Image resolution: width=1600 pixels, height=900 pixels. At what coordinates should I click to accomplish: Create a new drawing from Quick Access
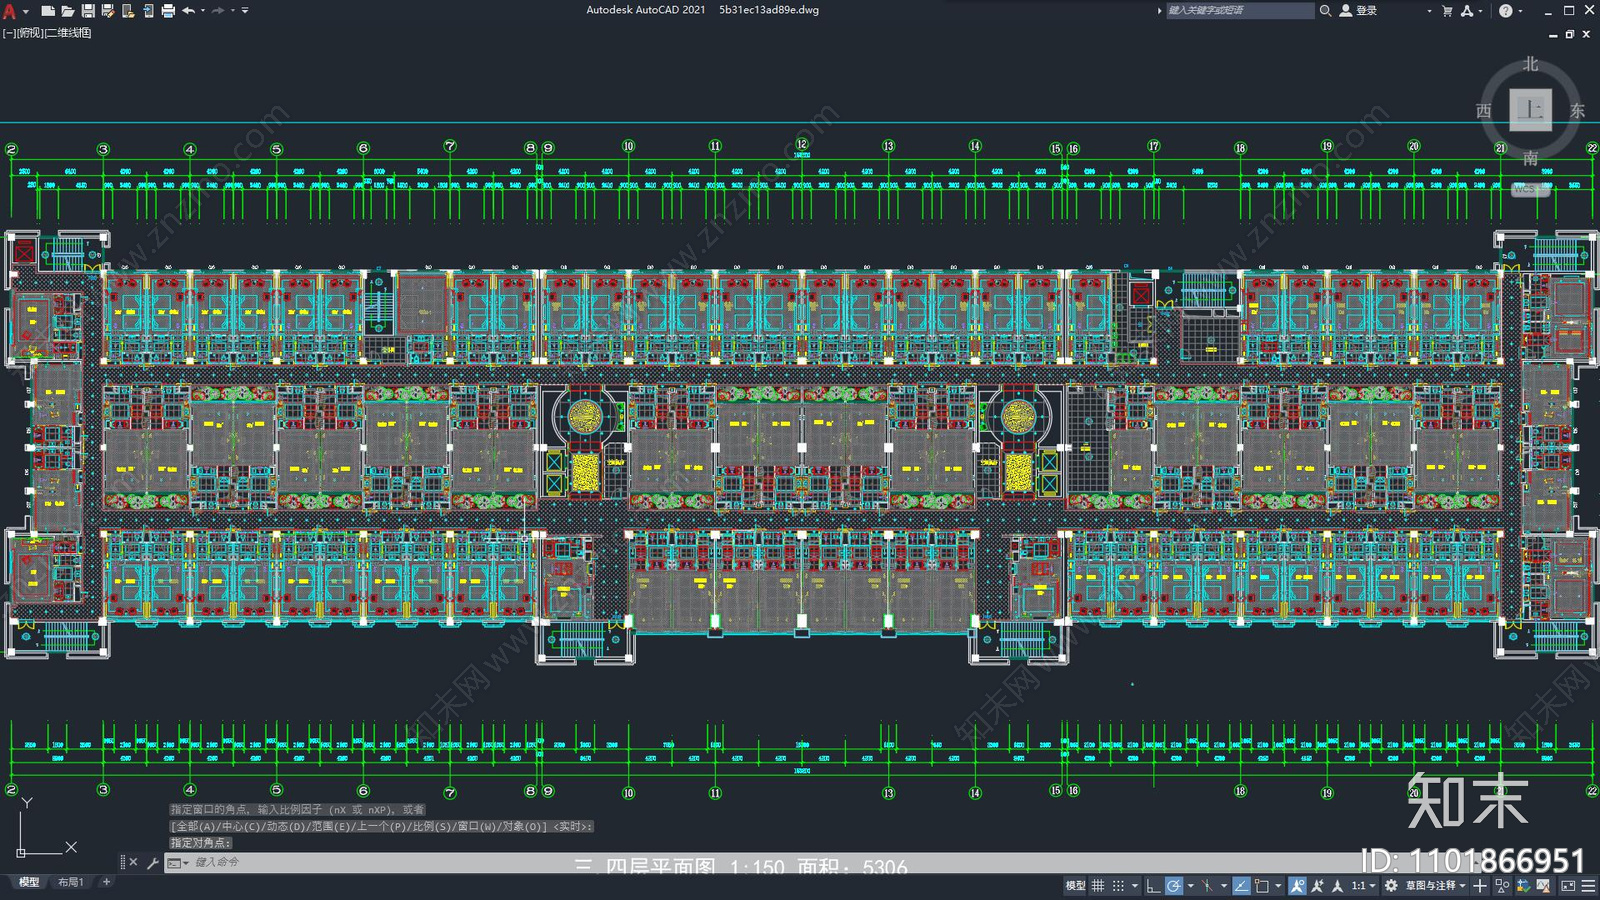48,11
